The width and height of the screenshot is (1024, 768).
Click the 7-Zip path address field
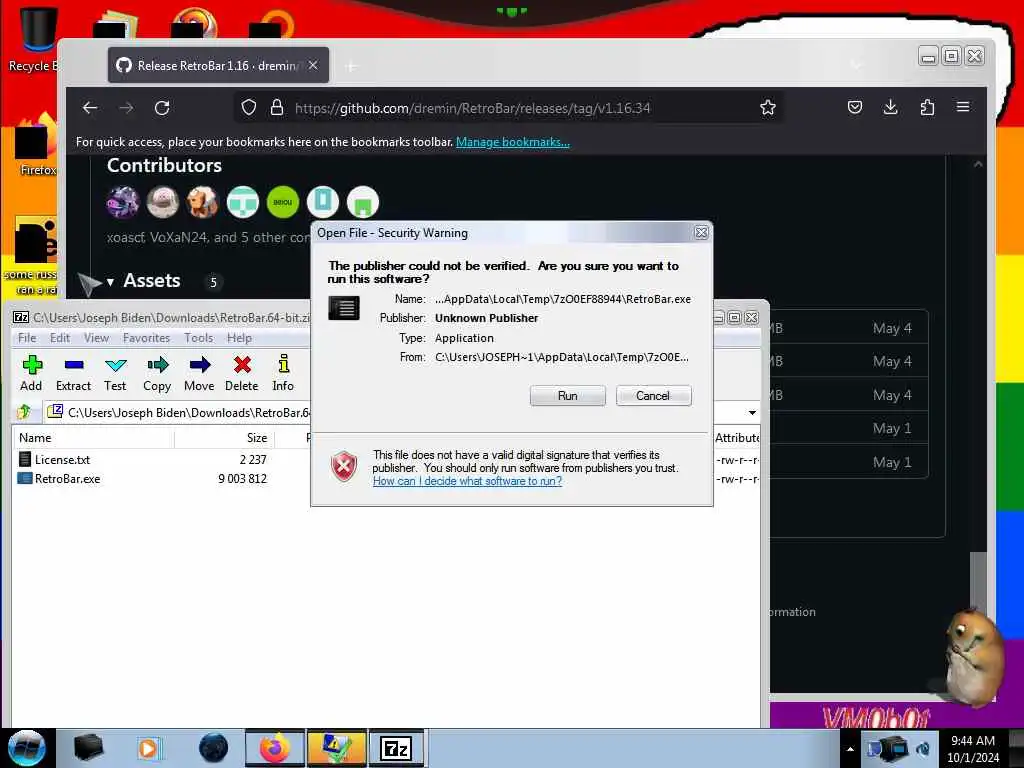tap(189, 413)
